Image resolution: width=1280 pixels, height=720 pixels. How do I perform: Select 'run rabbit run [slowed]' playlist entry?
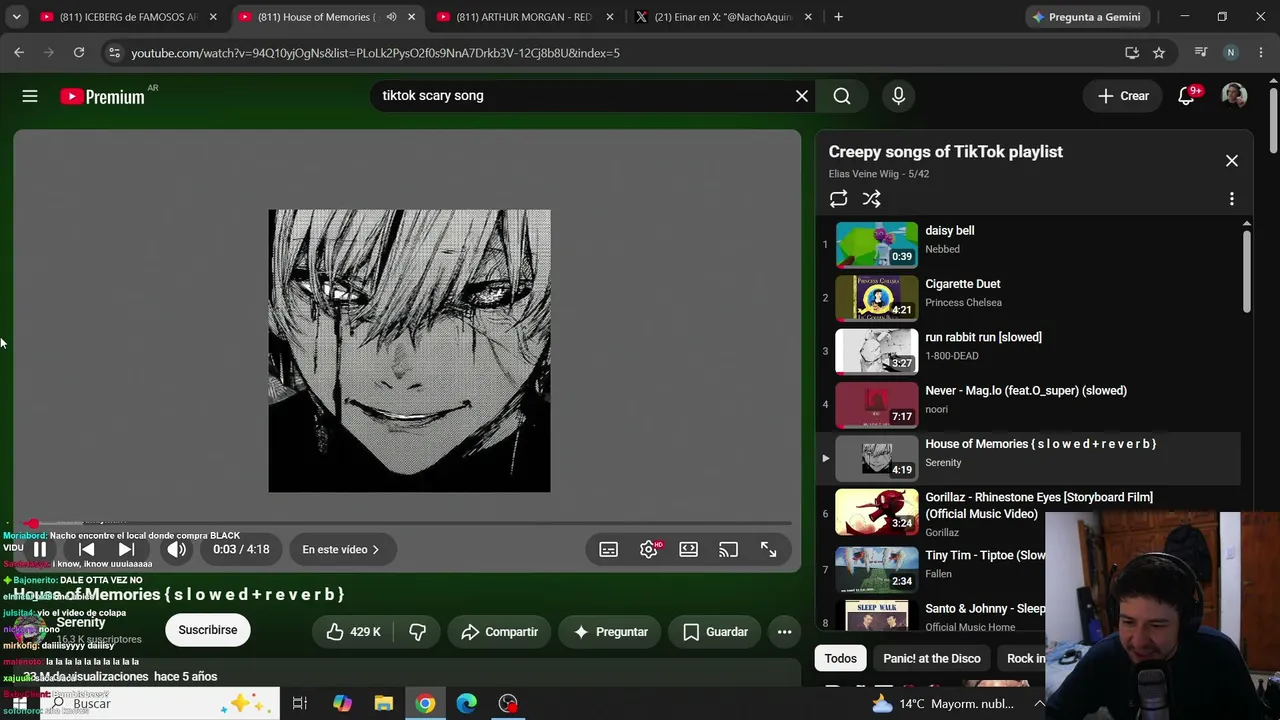pos(1030,351)
